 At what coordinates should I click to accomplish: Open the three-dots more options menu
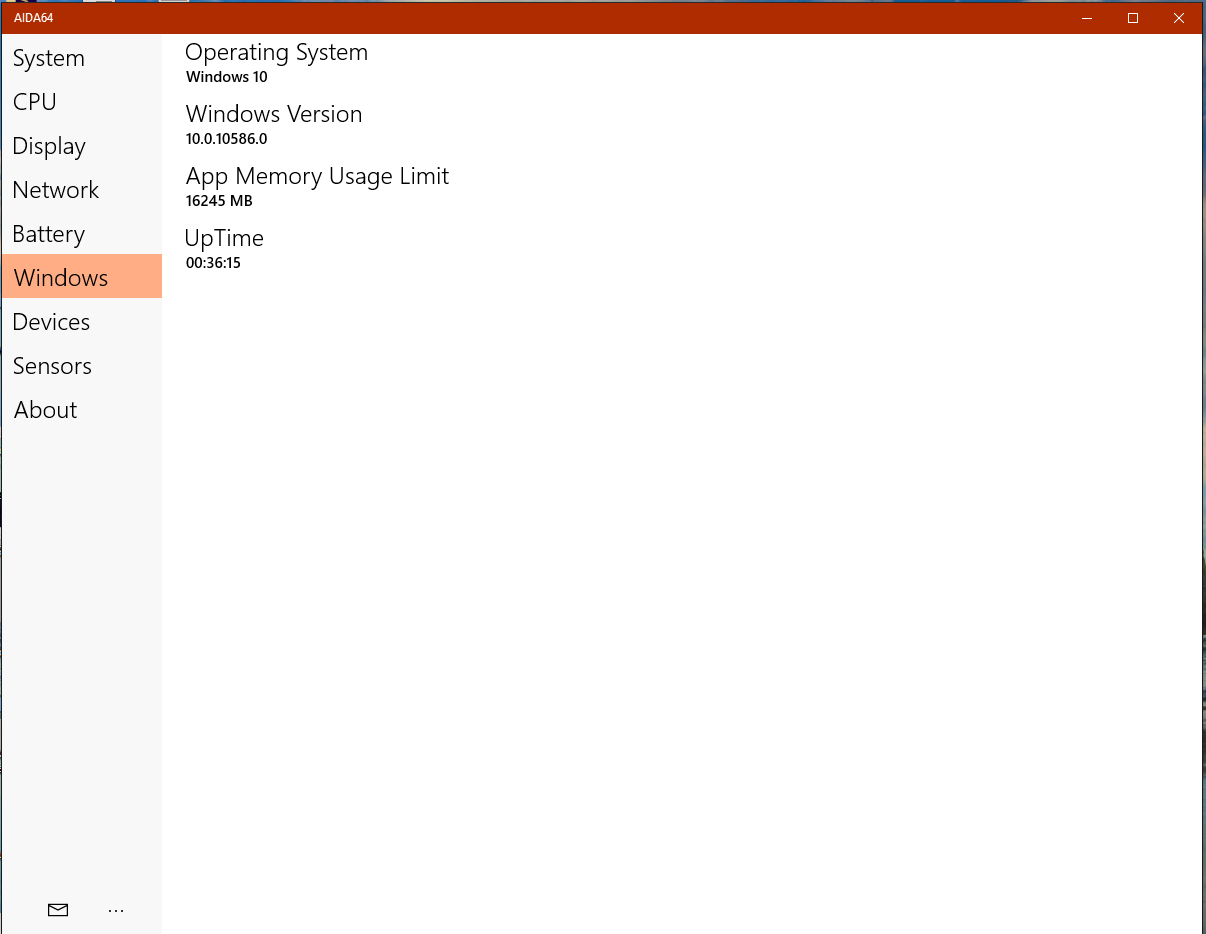116,910
